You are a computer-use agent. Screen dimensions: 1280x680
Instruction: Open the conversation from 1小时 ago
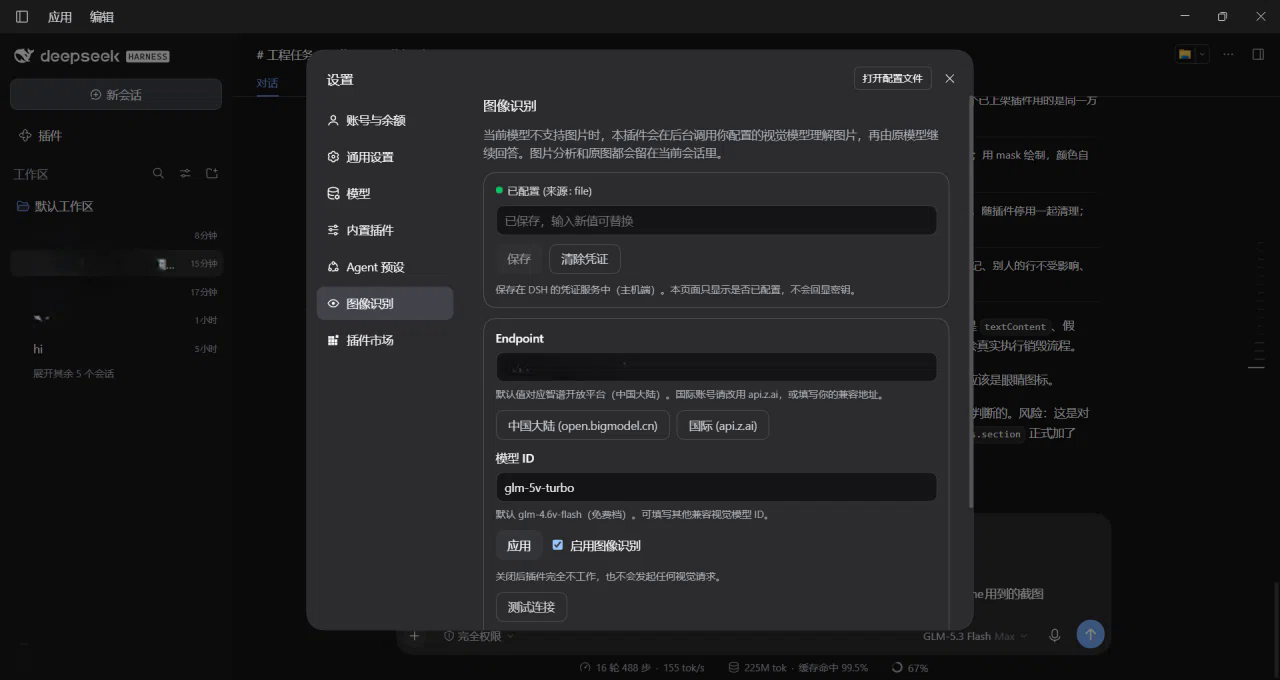click(x=116, y=320)
